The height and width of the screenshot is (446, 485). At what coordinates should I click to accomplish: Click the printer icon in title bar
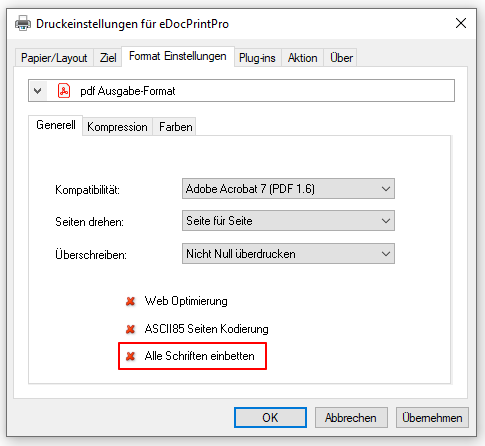23,23
